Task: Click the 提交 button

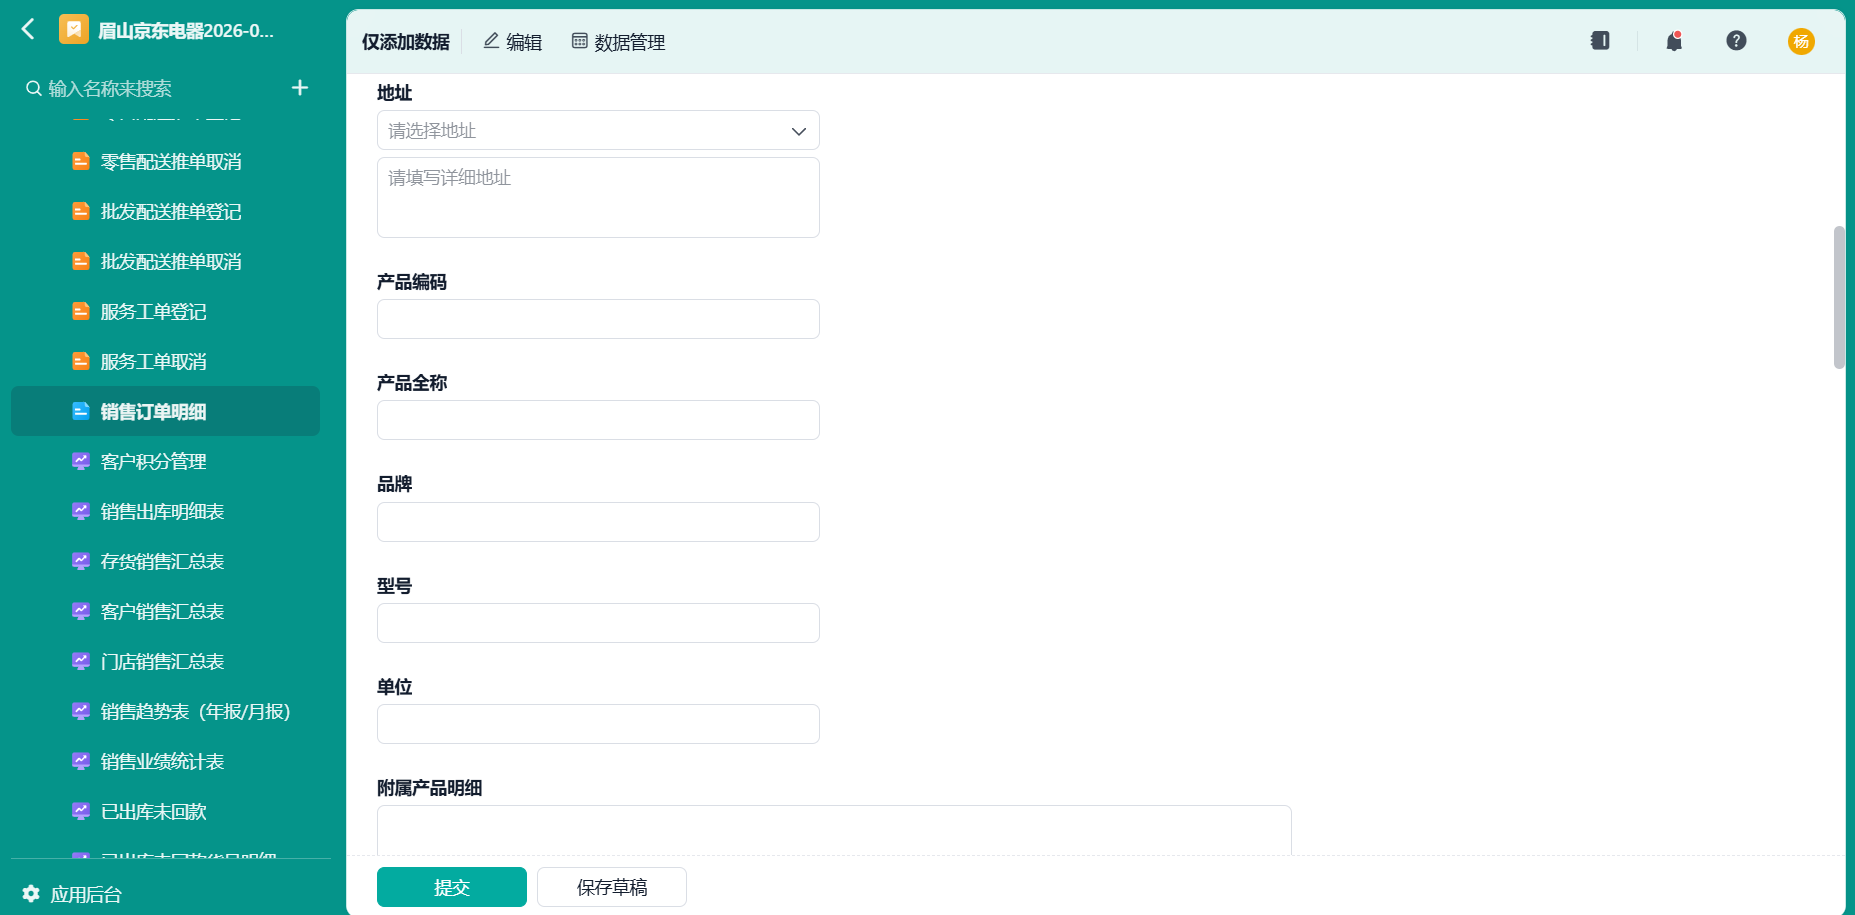Action: [x=452, y=887]
